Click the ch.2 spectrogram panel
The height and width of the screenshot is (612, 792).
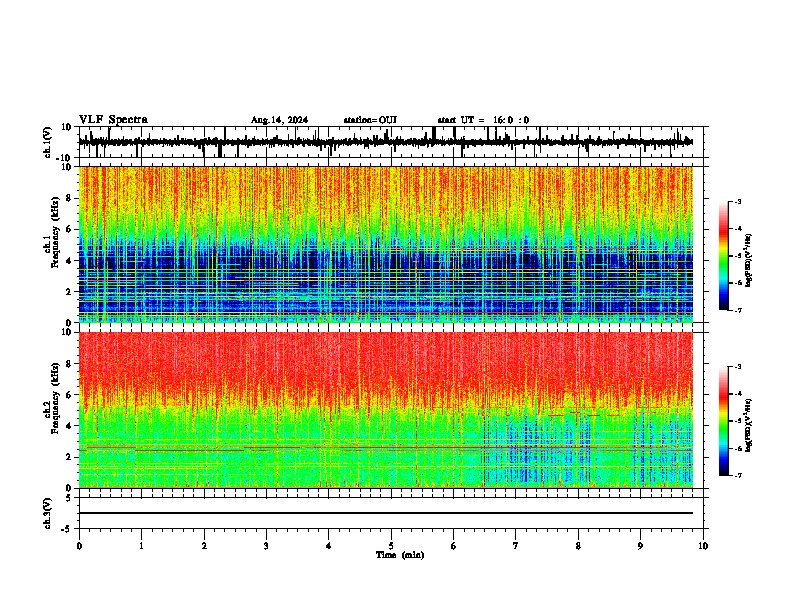pyautogui.click(x=386, y=410)
